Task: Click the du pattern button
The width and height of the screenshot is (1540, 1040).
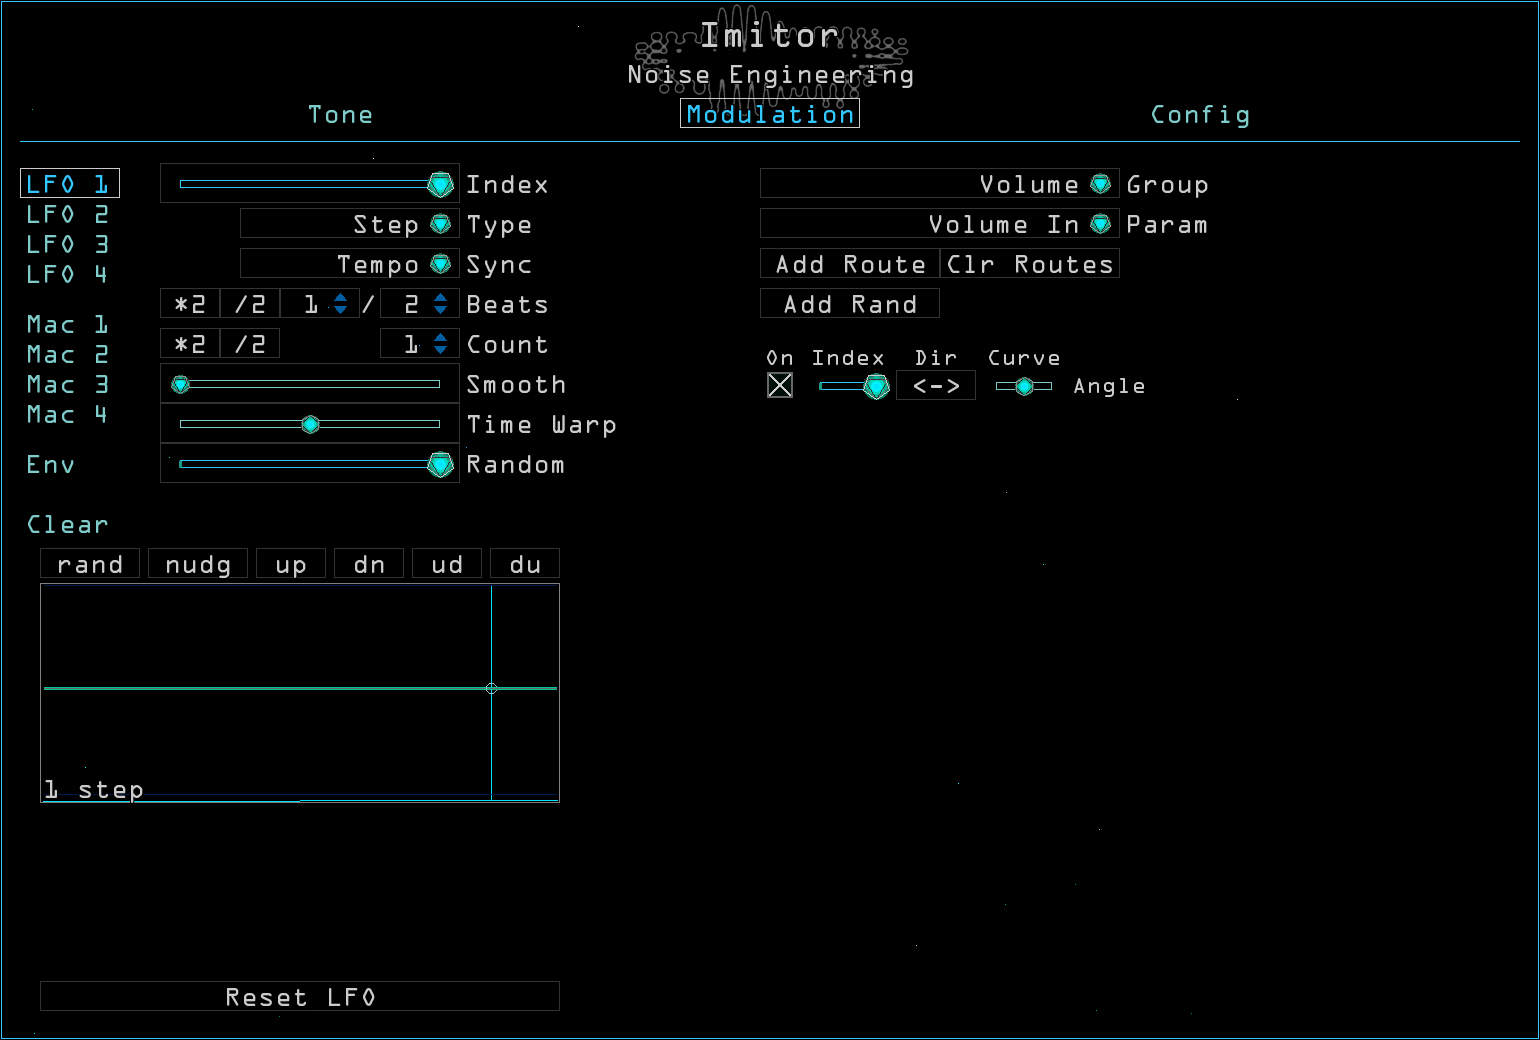Action: click(x=525, y=563)
